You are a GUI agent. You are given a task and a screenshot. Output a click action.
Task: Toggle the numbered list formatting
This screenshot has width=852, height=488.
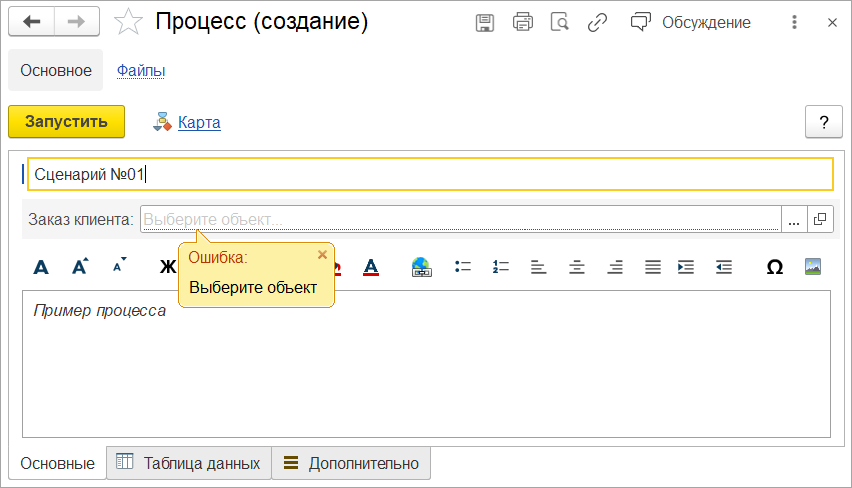tap(500, 267)
